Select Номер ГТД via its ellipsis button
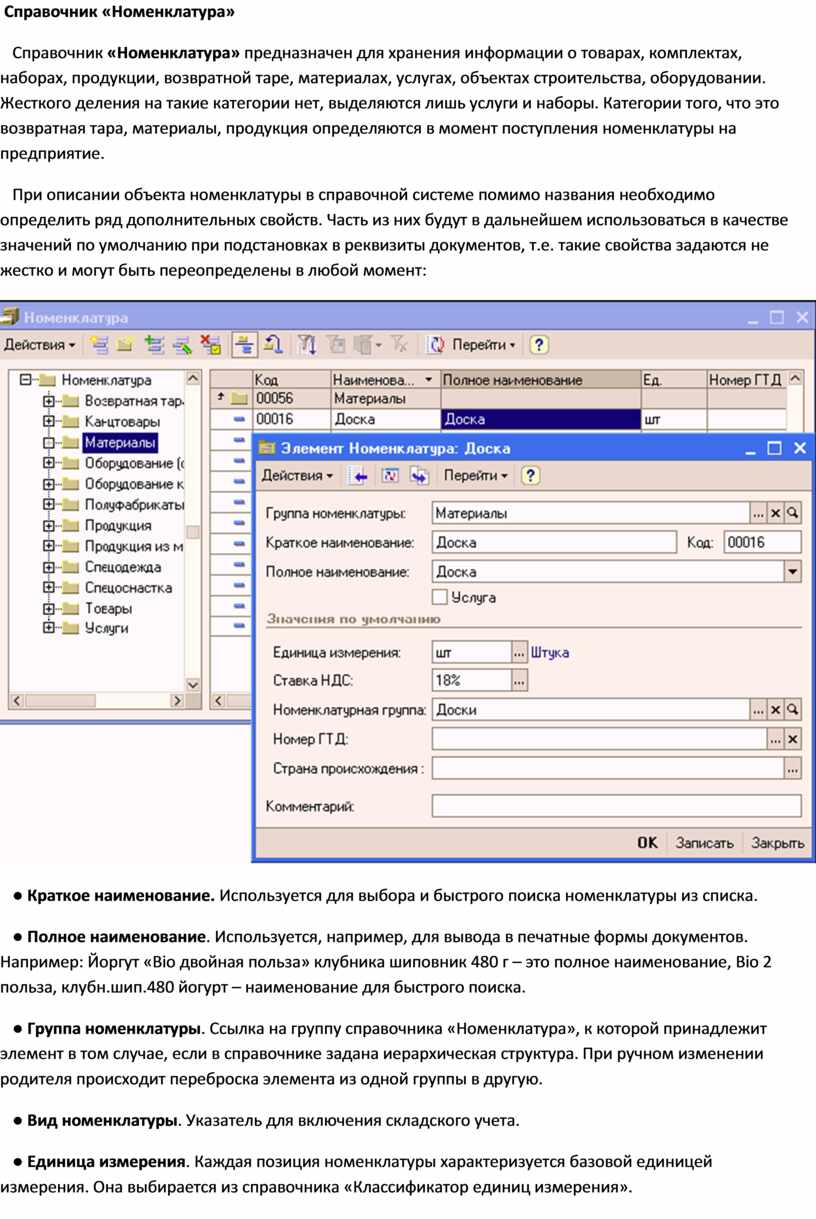 [775, 740]
